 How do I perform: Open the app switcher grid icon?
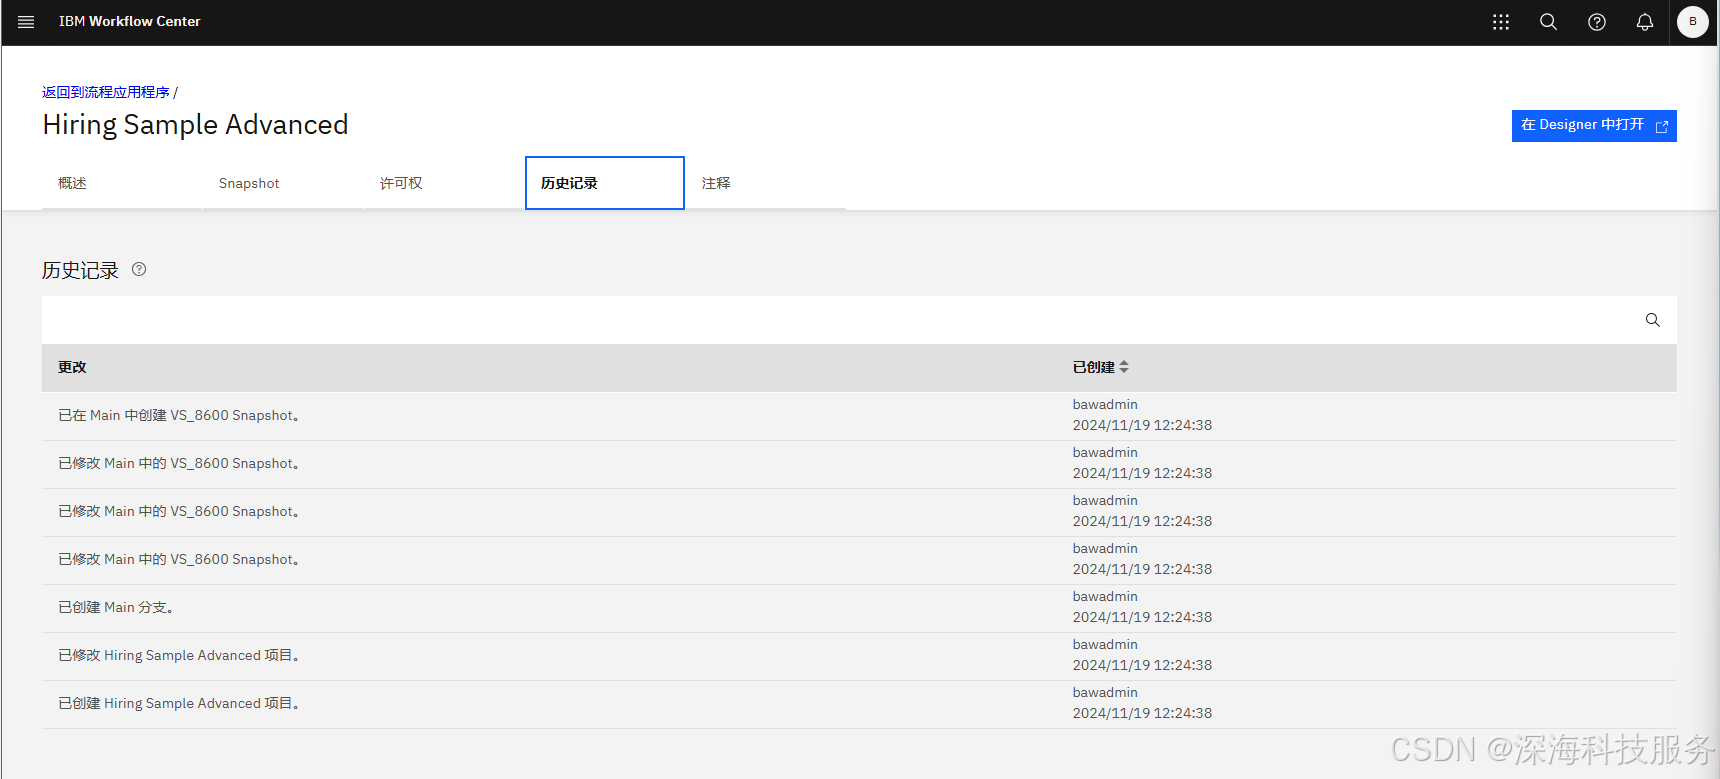point(1501,22)
